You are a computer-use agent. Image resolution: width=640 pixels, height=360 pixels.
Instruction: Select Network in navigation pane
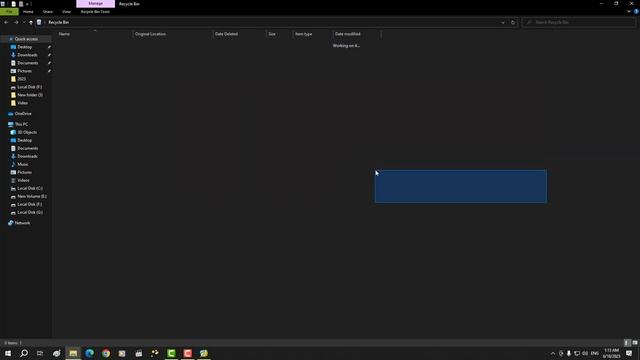click(22, 223)
